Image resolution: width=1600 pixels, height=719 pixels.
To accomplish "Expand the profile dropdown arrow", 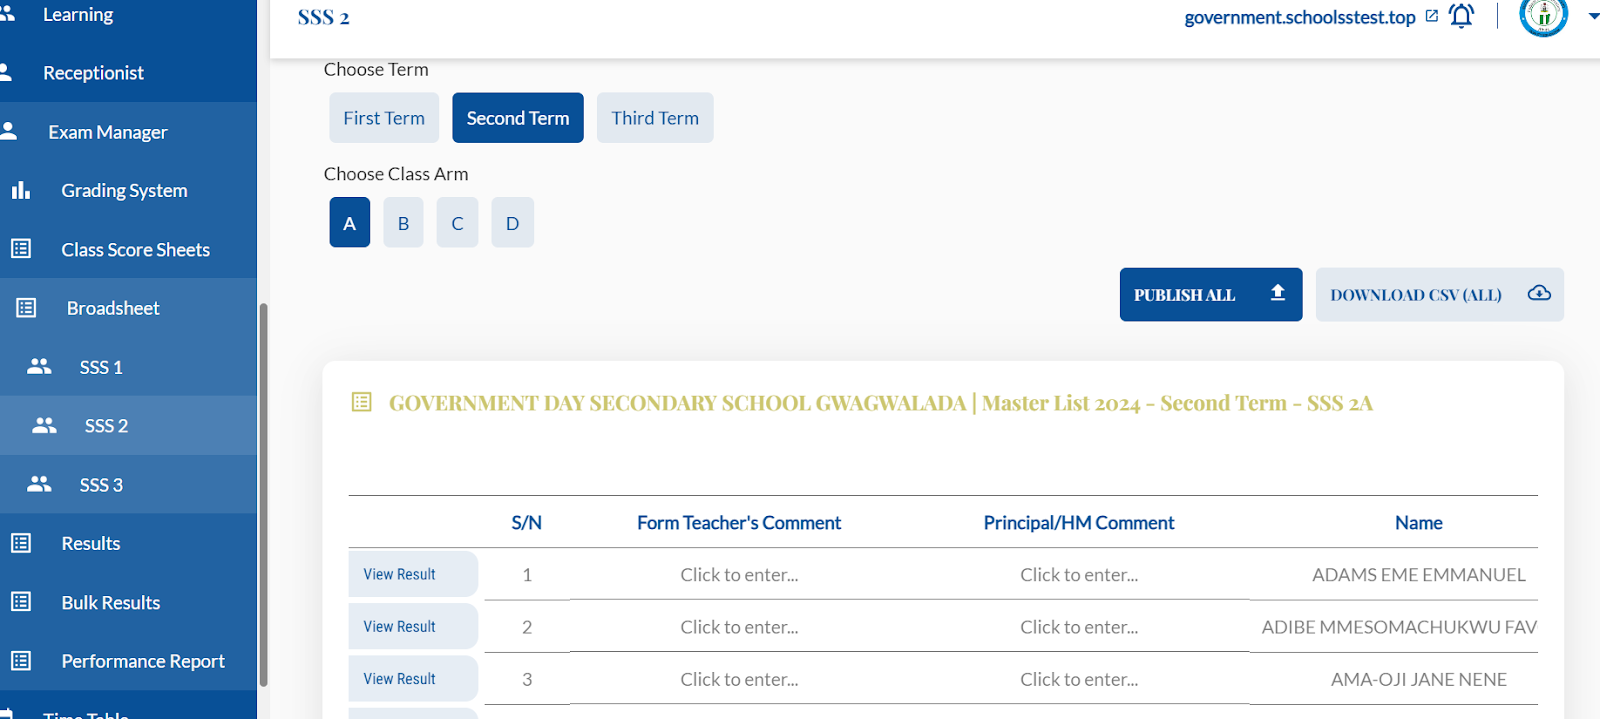I will click(x=1593, y=16).
